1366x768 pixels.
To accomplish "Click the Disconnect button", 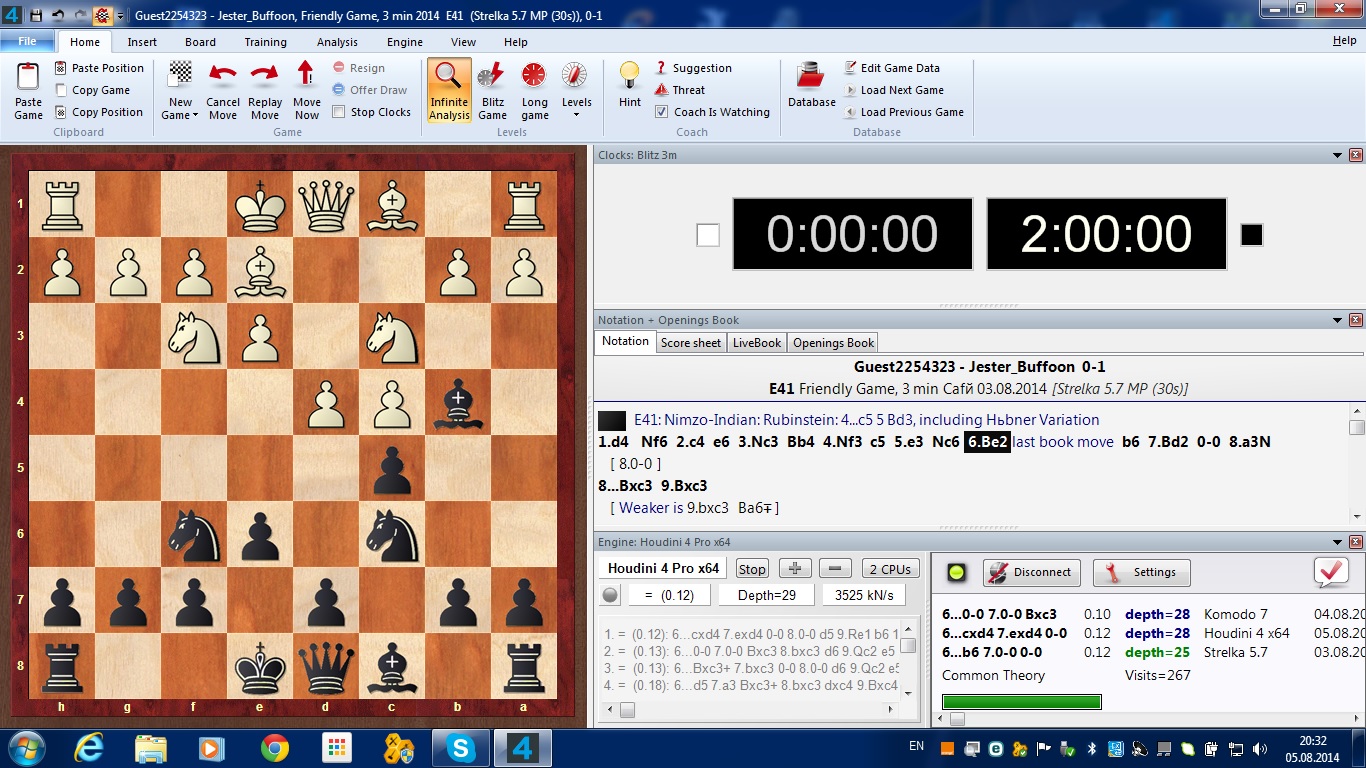I will (1029, 572).
